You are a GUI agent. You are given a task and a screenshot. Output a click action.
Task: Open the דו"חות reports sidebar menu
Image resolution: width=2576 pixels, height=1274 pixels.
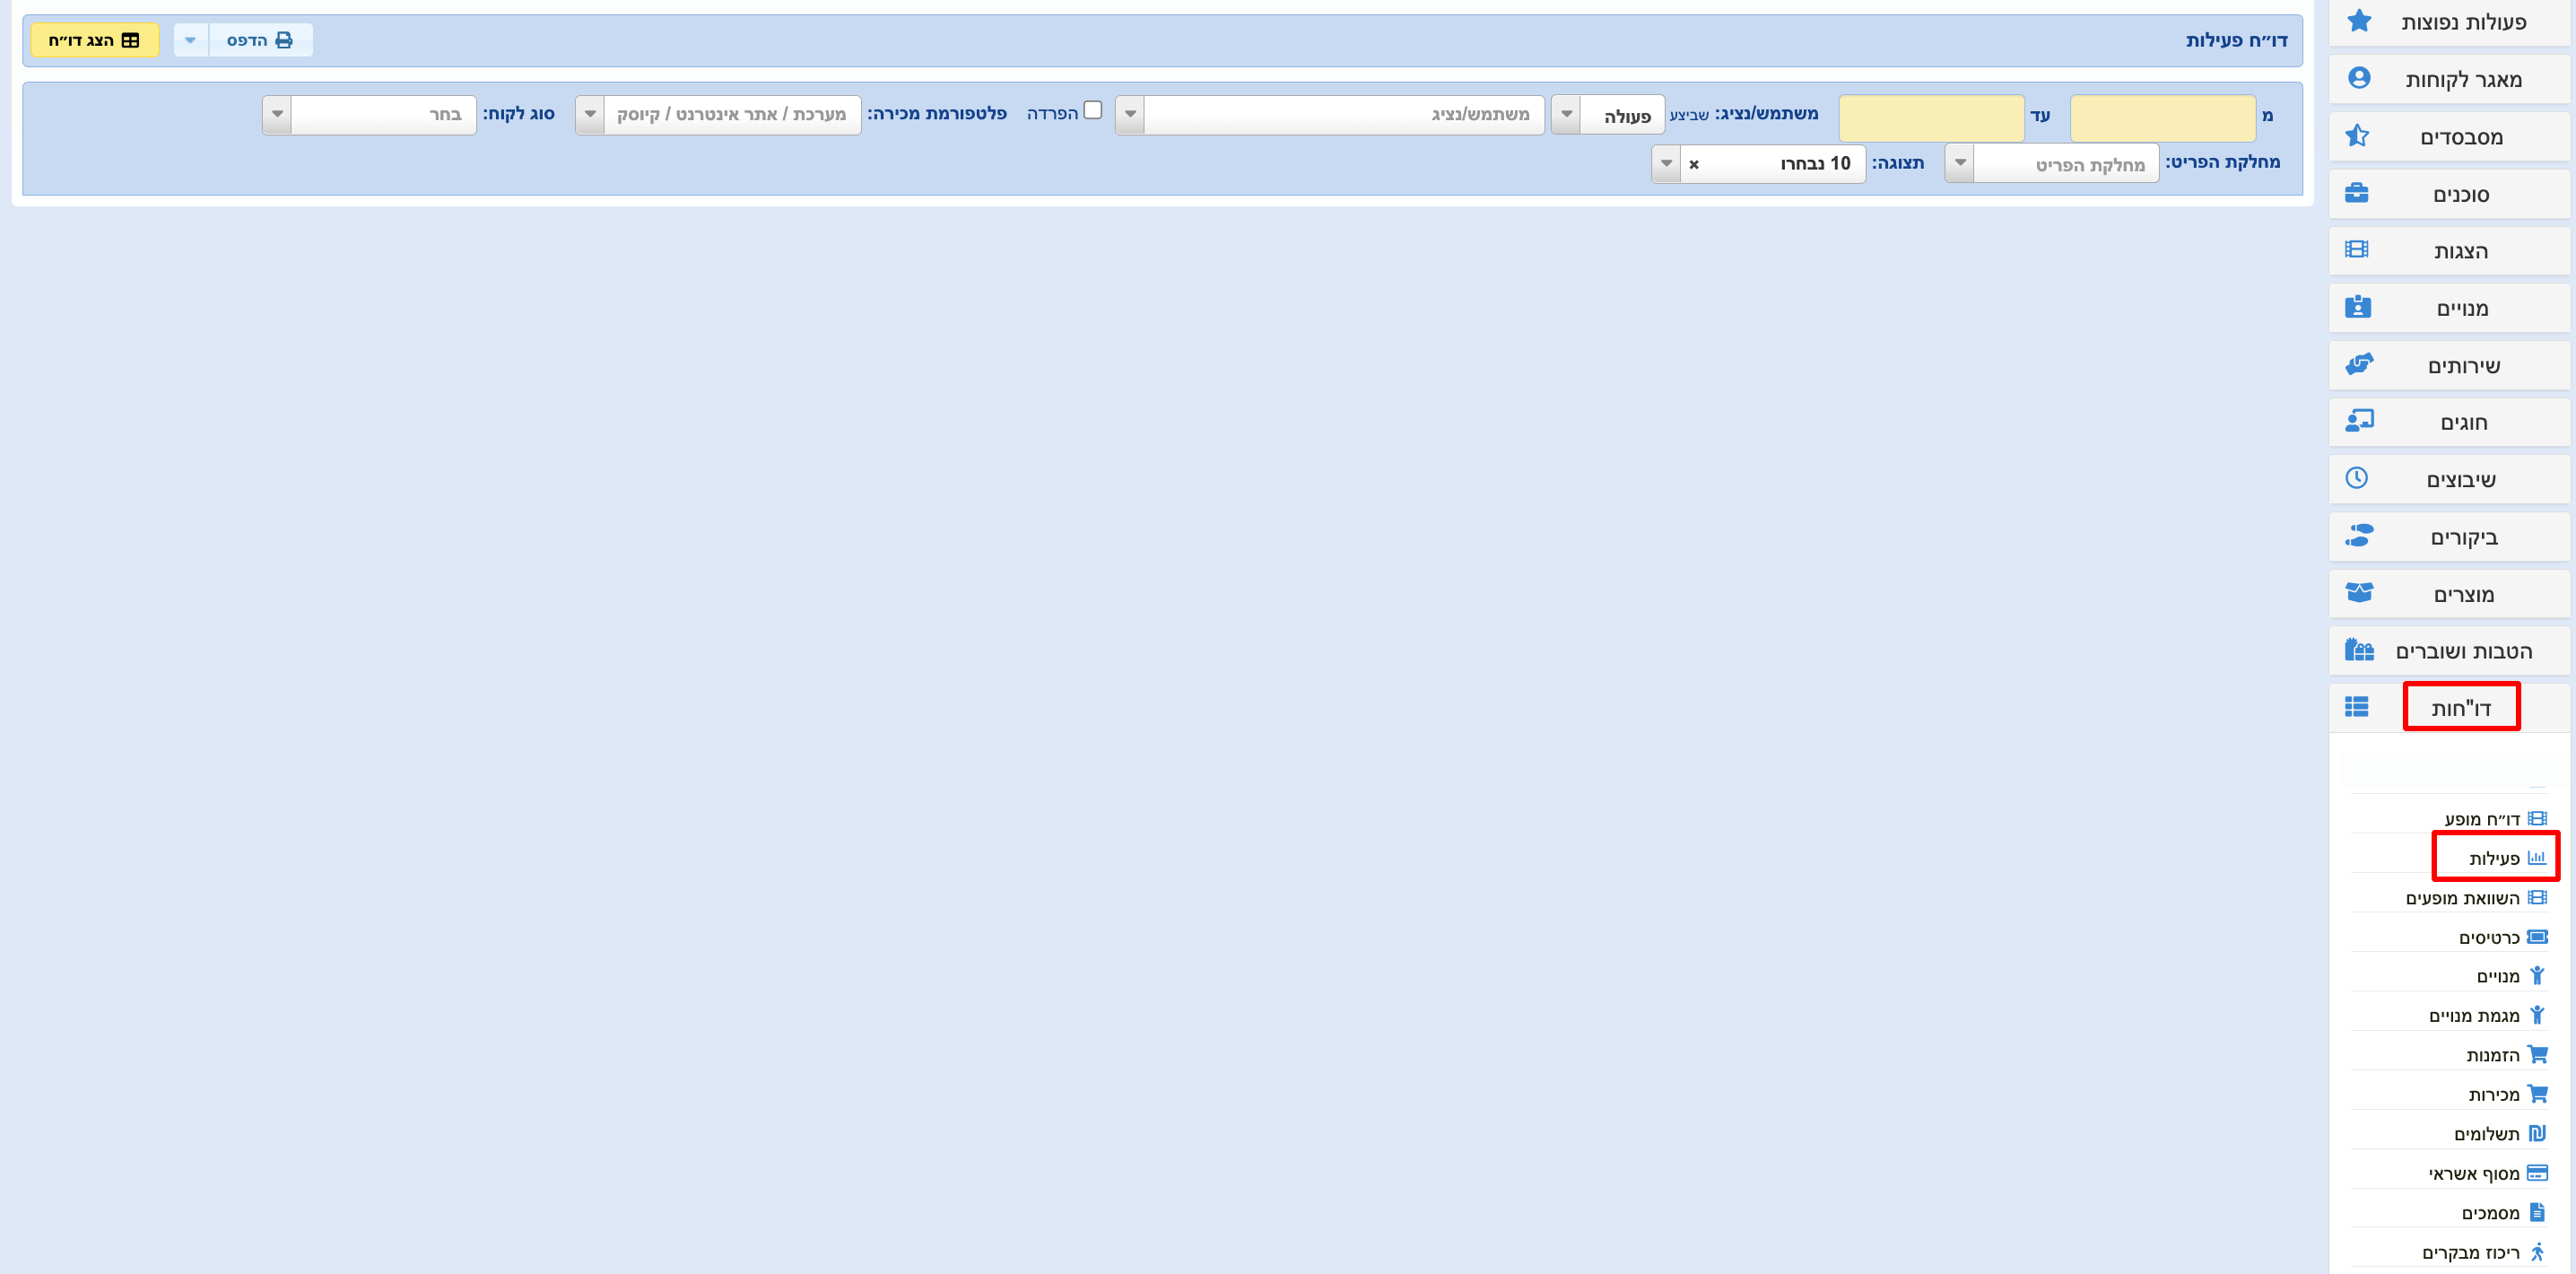tap(2451, 707)
